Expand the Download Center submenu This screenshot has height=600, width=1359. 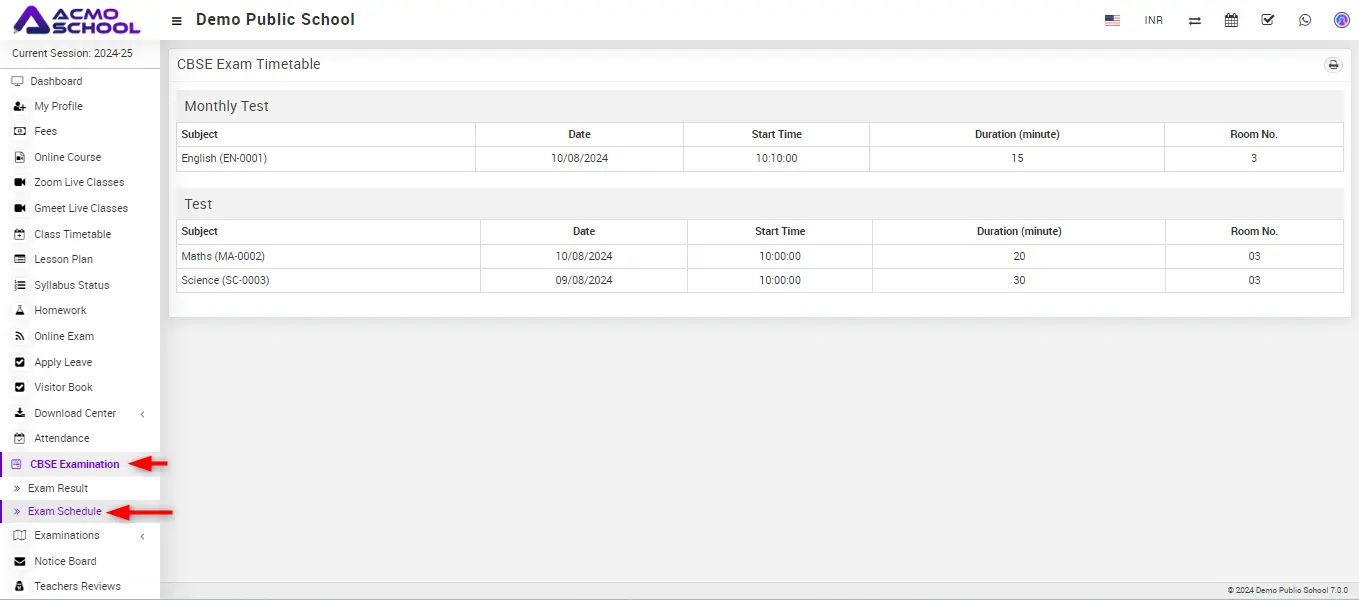(75, 413)
